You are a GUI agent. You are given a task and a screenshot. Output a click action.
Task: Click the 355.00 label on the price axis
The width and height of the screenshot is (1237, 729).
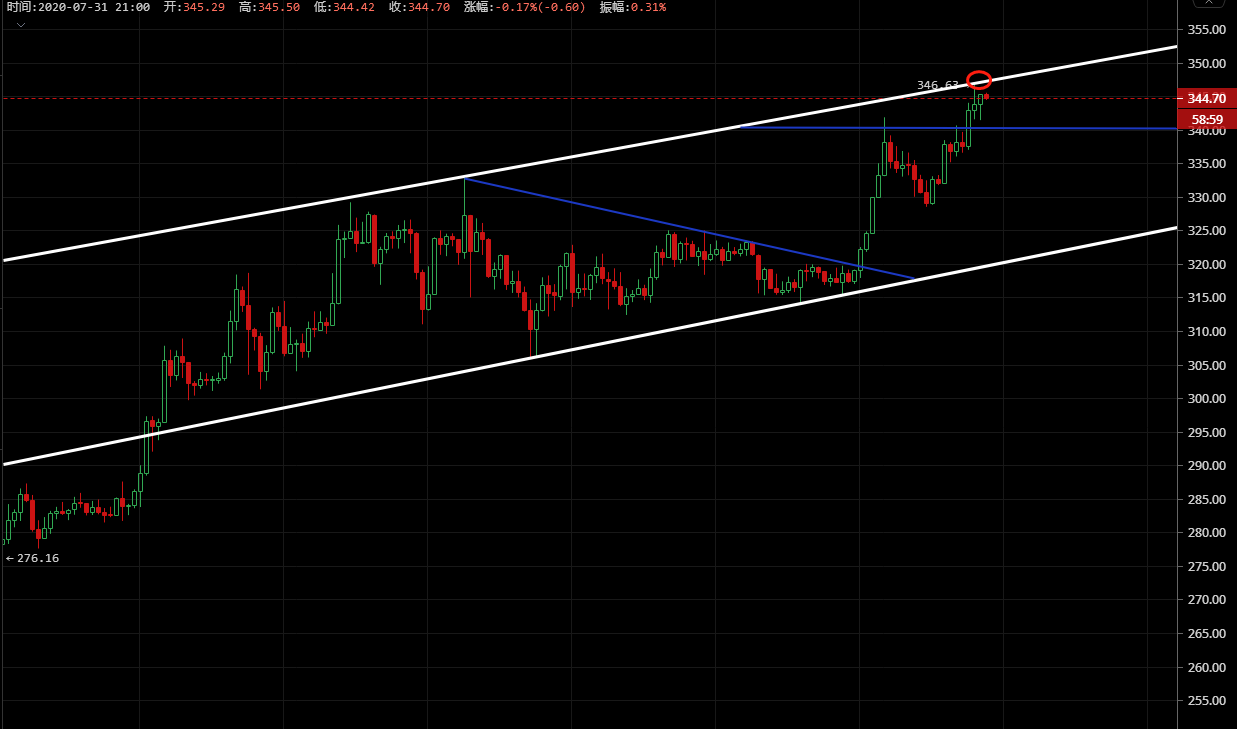1206,30
